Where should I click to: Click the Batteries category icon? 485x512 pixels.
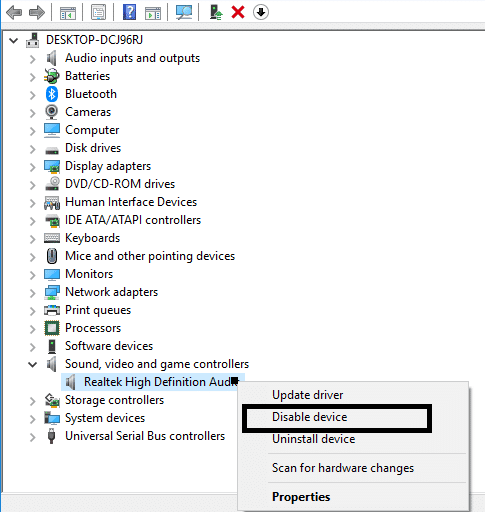[52, 76]
